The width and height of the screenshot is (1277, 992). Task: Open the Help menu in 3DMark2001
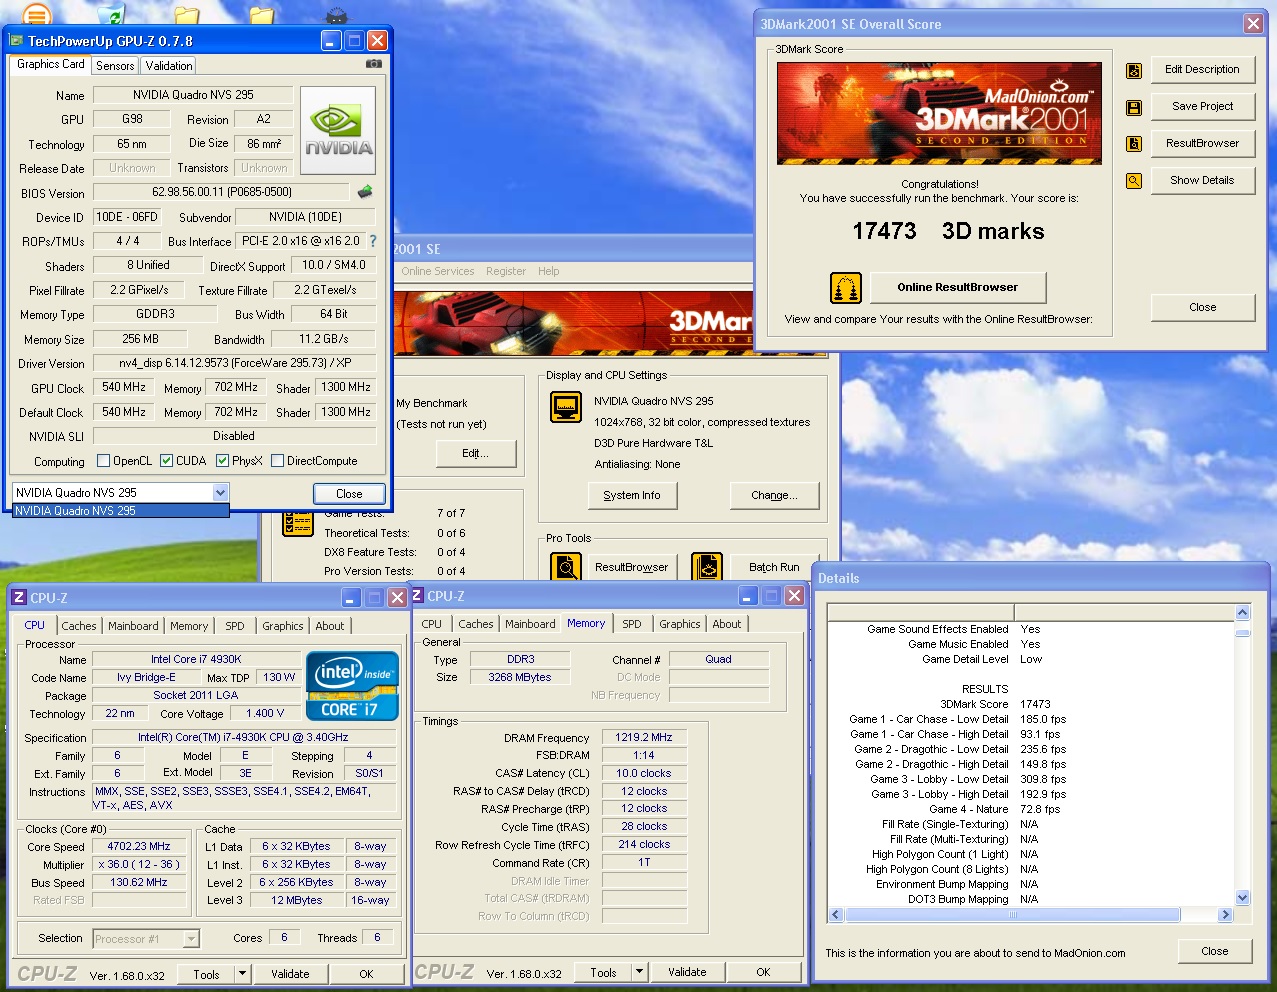pos(549,271)
